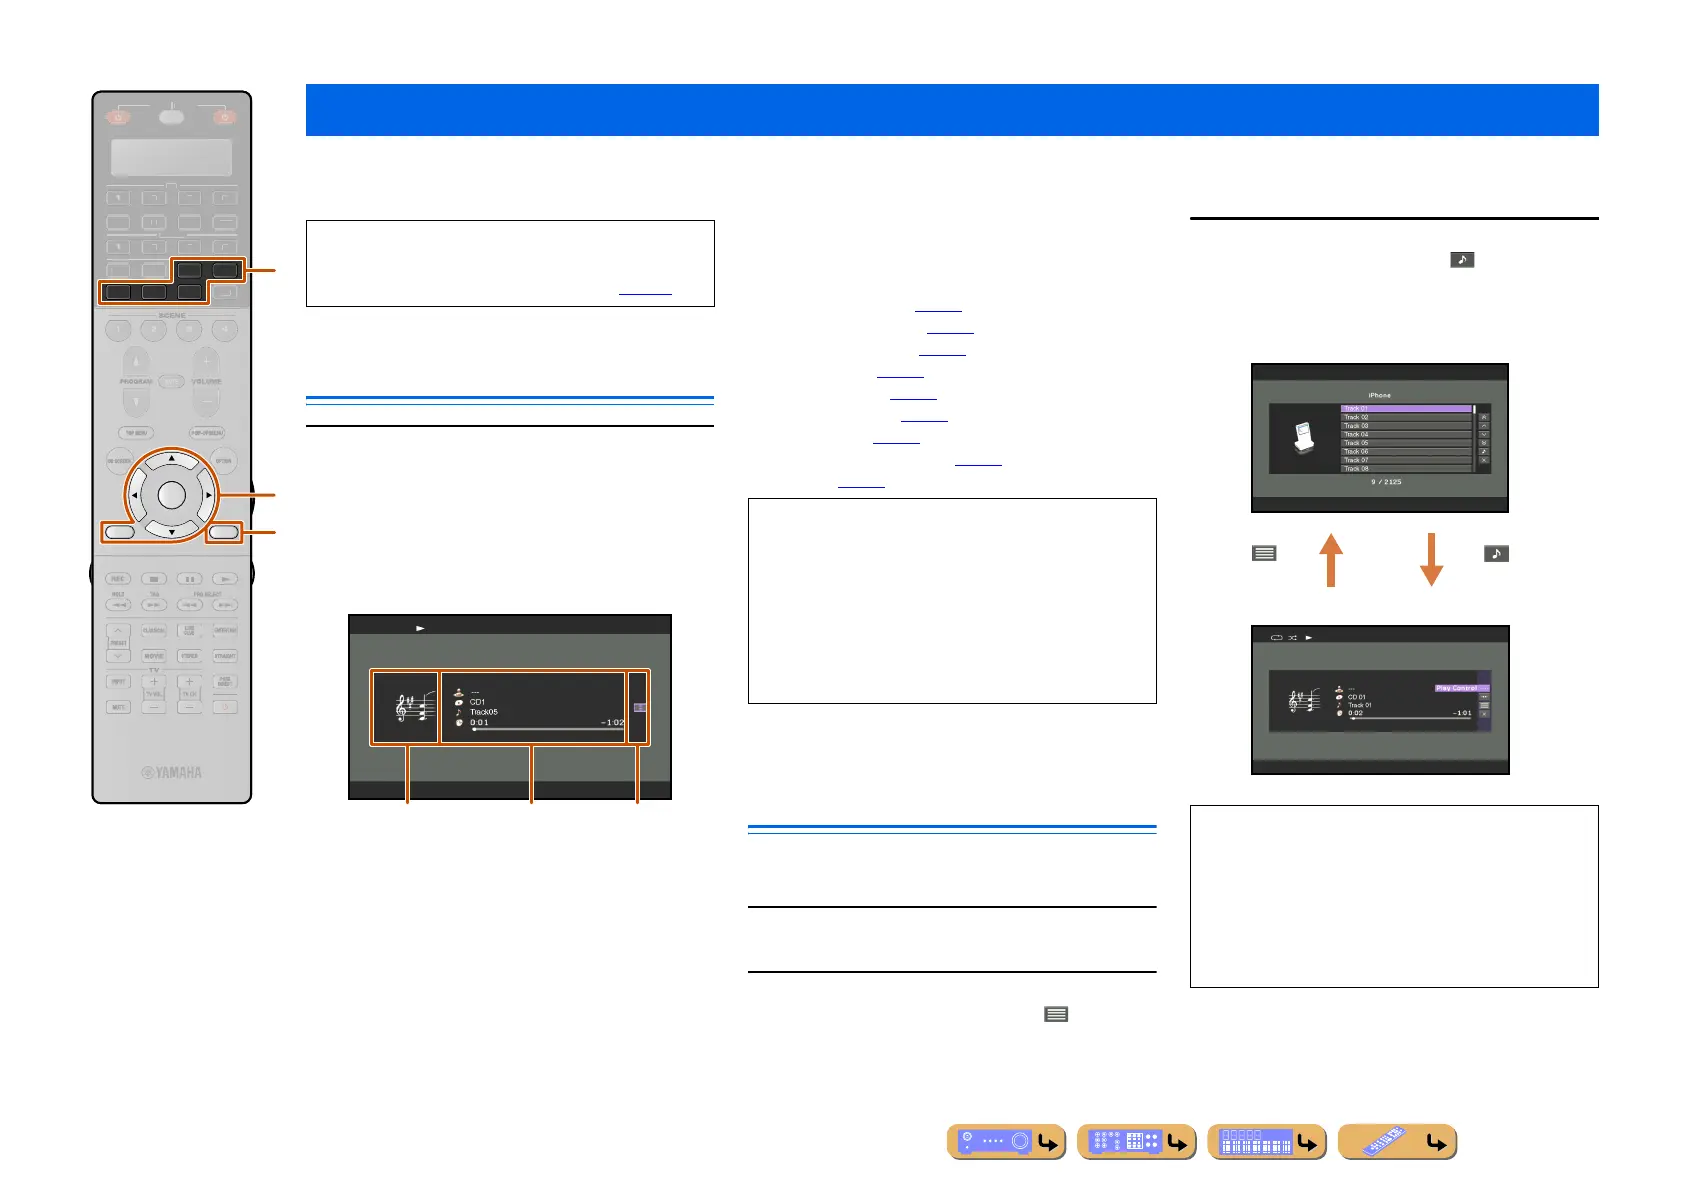The width and height of the screenshot is (1684, 1190).
Task: Click the highlighted key below-right of cursor ring
Action: 224,532
